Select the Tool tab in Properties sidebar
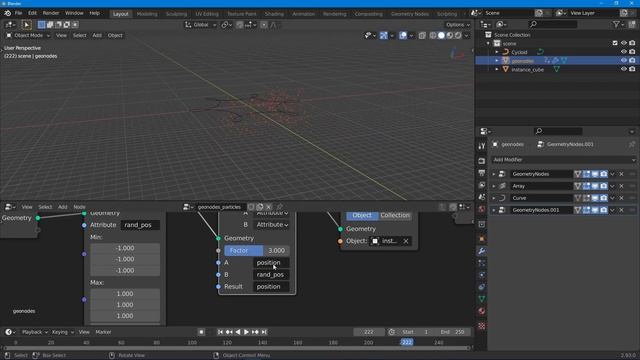This screenshot has height=360, width=640. point(482,146)
